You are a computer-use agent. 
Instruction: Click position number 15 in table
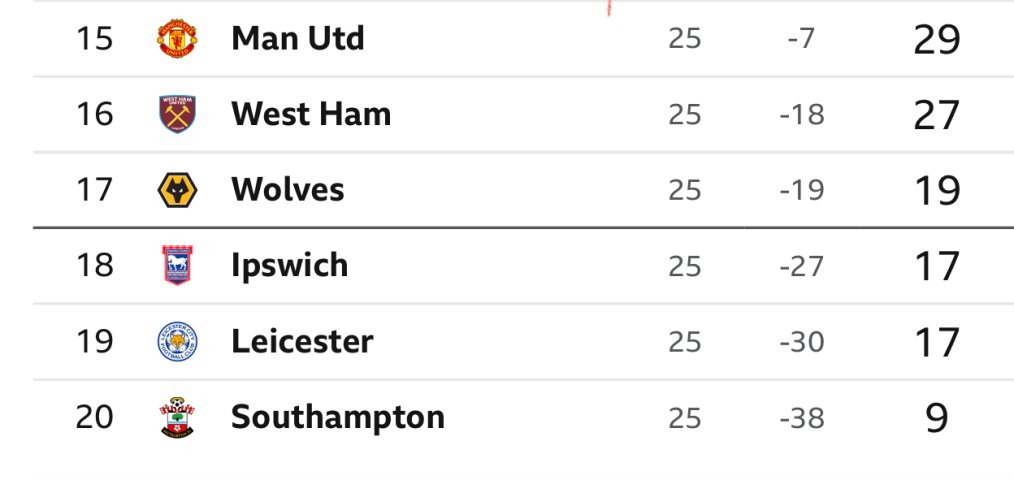94,39
